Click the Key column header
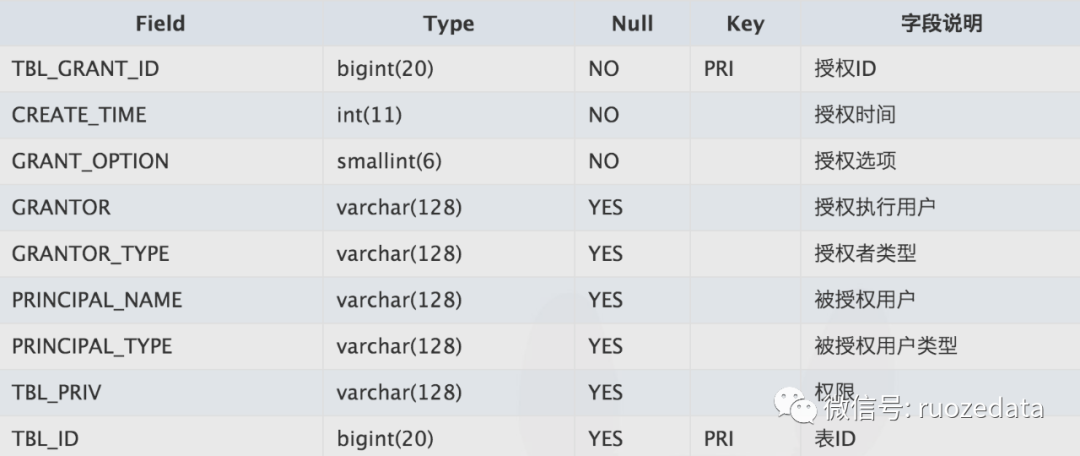 pyautogui.click(x=745, y=23)
